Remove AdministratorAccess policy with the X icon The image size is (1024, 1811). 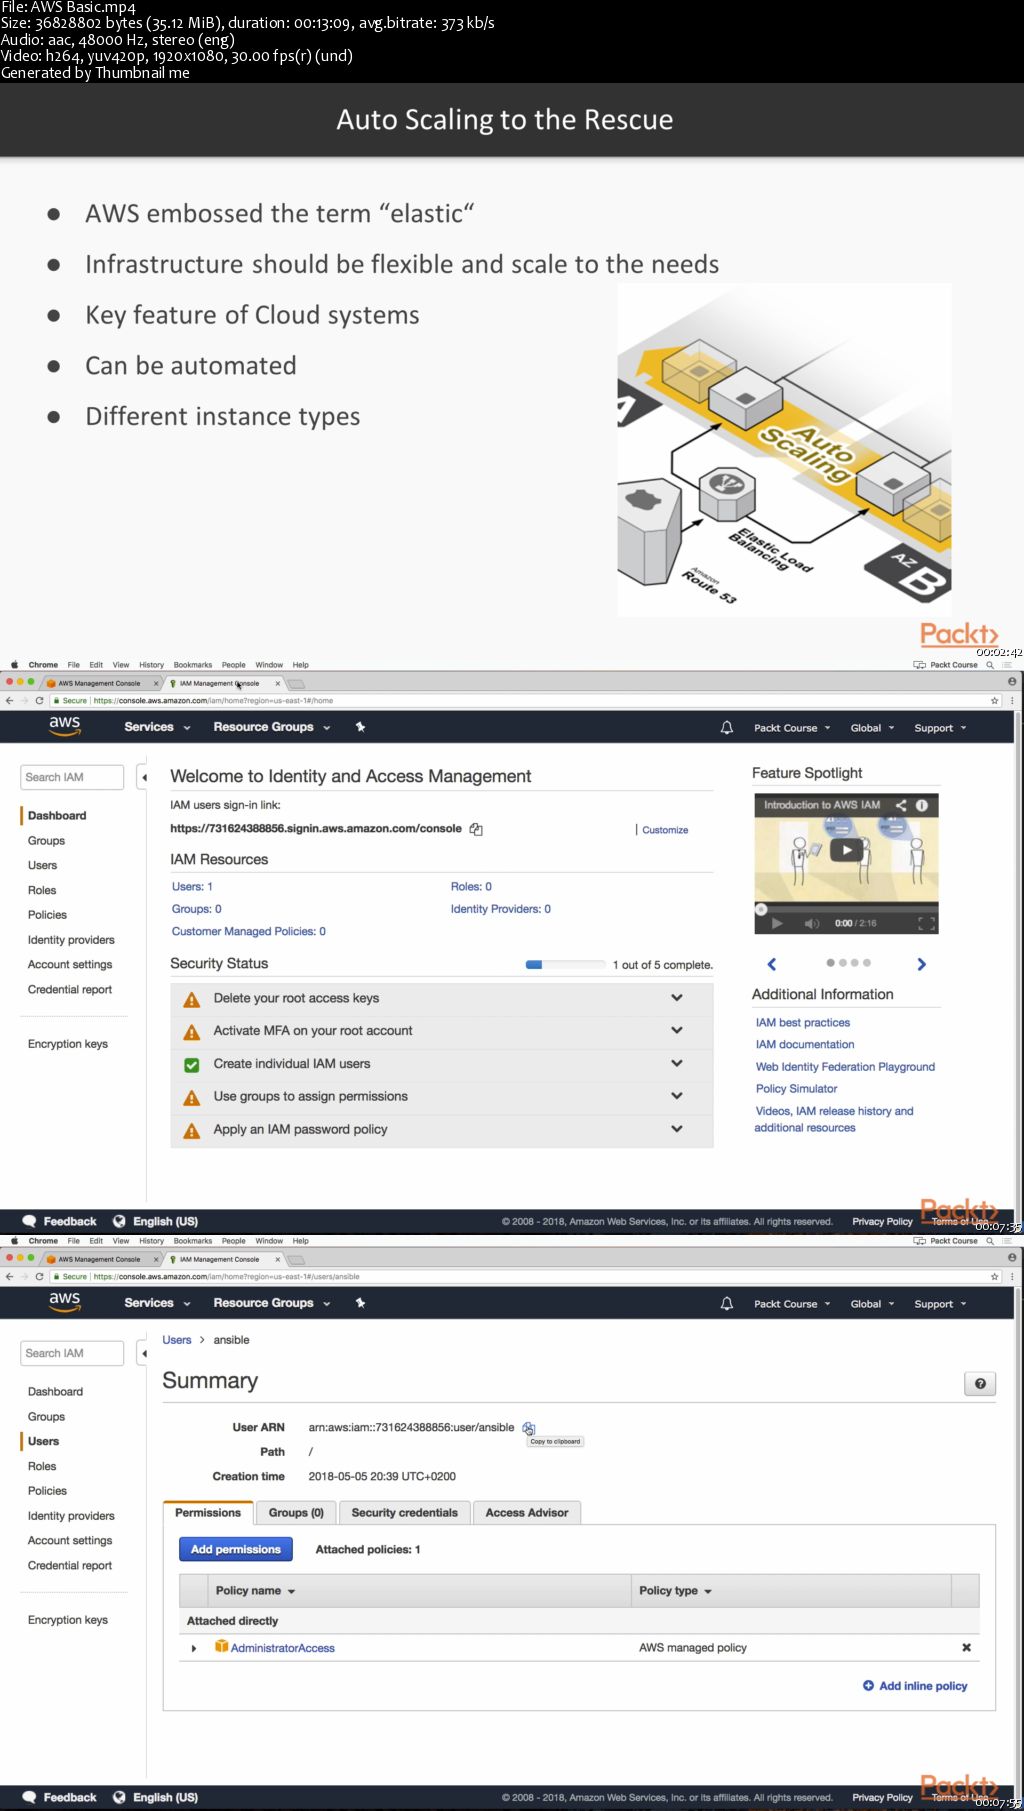pos(966,1647)
